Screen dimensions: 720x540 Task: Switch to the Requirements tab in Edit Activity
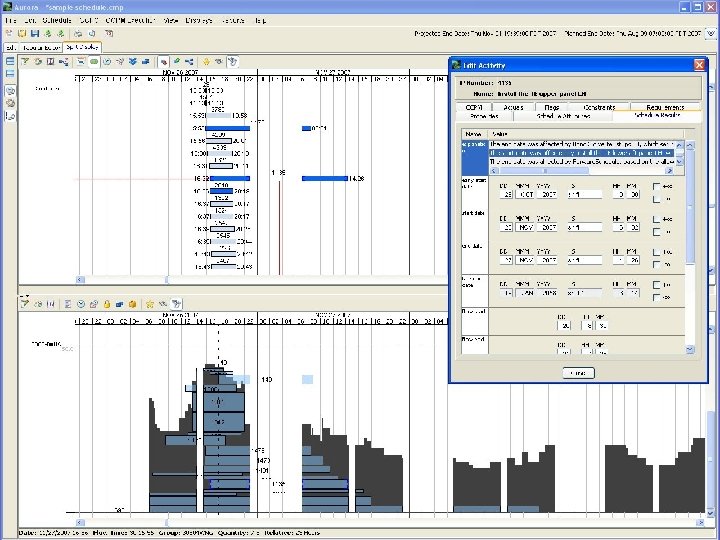pyautogui.click(x=665, y=107)
